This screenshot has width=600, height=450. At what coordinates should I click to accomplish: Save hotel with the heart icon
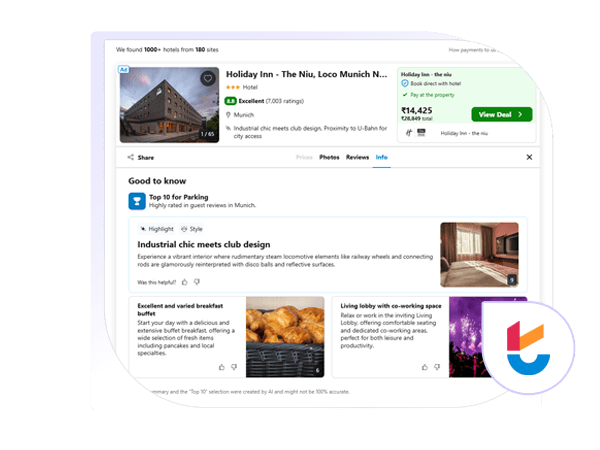pos(208,79)
